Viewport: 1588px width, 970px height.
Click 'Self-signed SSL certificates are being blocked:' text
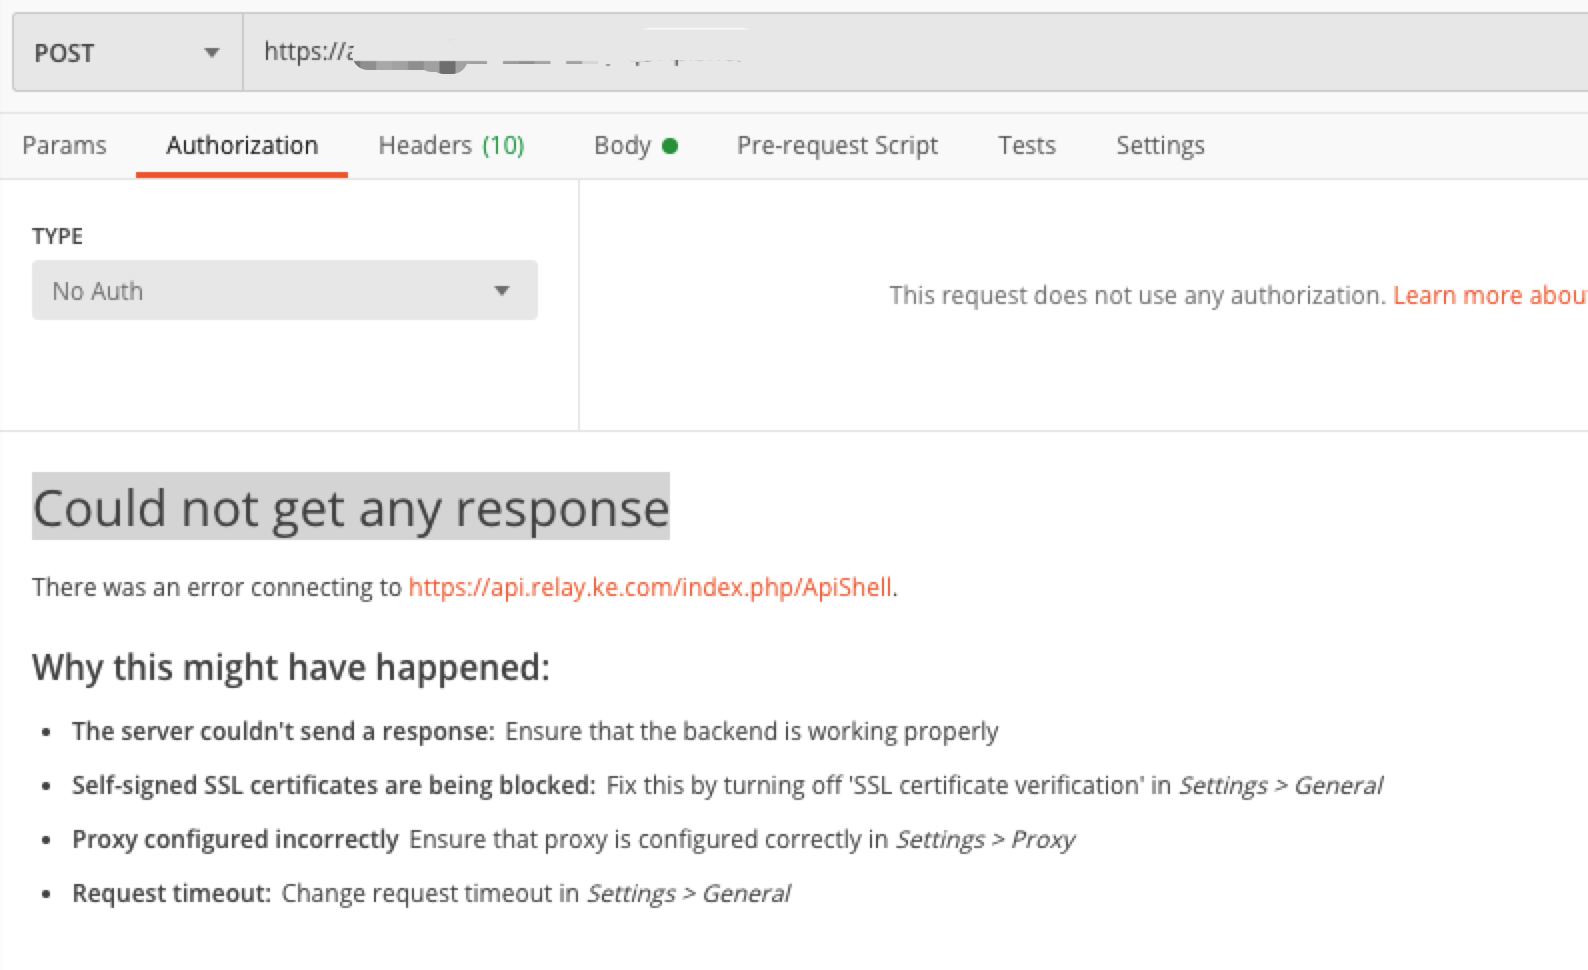334,785
